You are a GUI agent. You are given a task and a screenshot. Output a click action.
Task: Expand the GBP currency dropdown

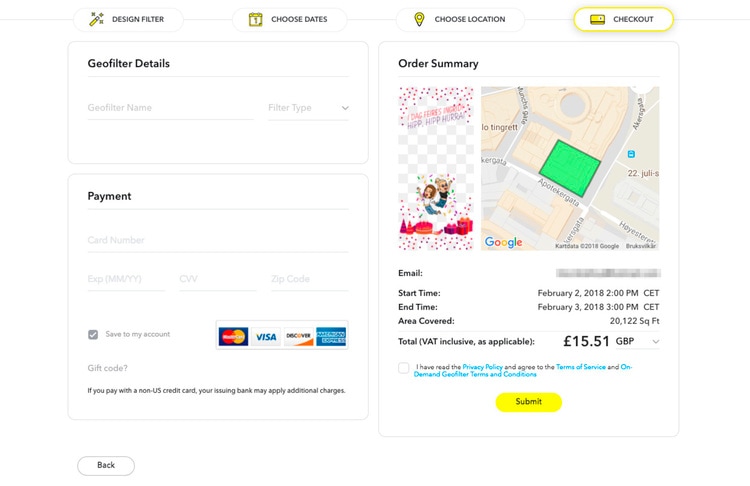coord(655,342)
